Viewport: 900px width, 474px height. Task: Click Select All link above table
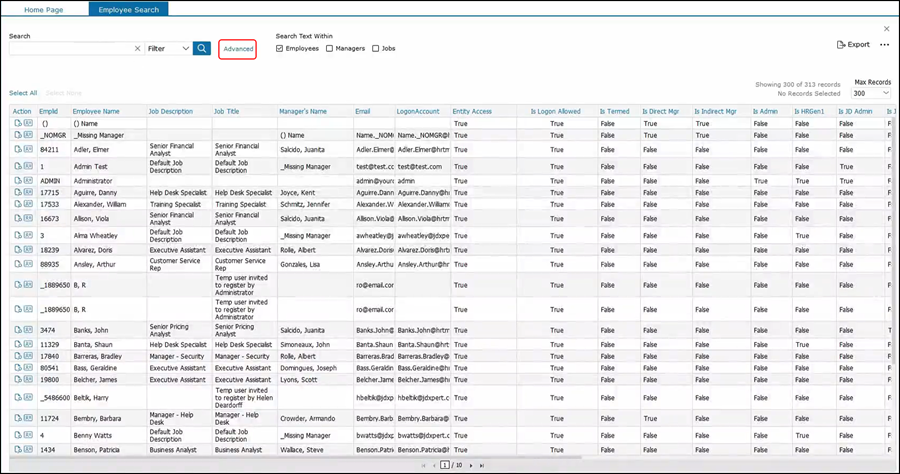pyautogui.click(x=23, y=92)
